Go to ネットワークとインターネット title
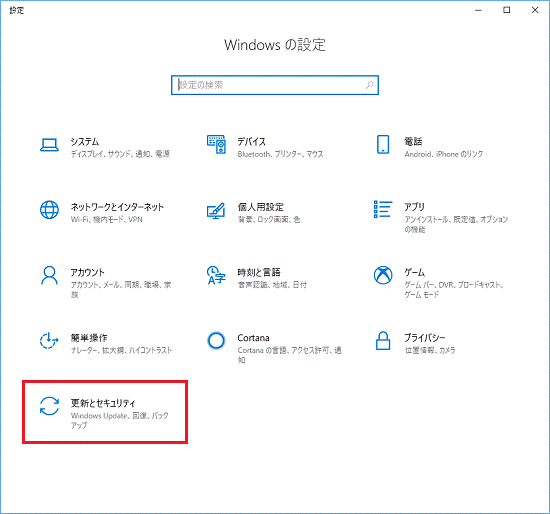 pos(117,207)
